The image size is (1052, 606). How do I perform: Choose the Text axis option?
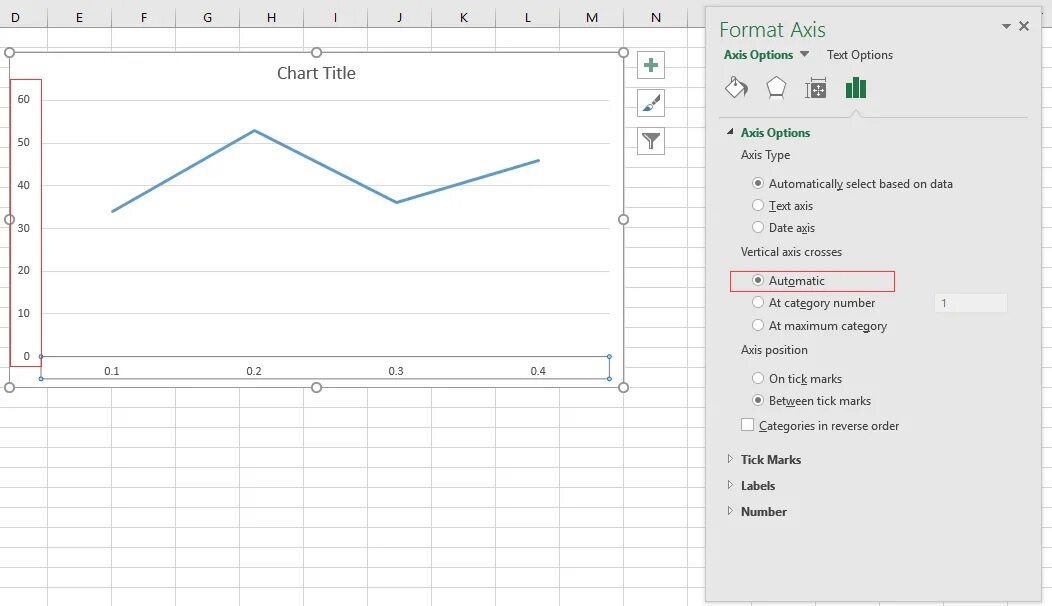tap(782, 205)
